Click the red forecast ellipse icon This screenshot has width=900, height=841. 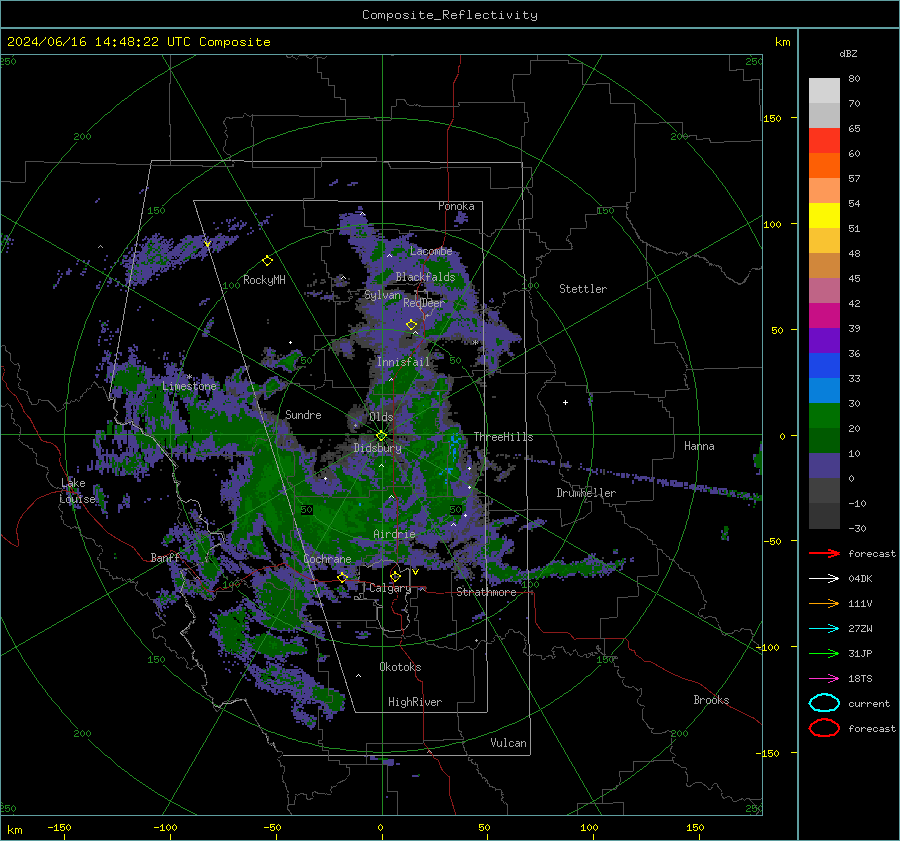click(x=824, y=728)
